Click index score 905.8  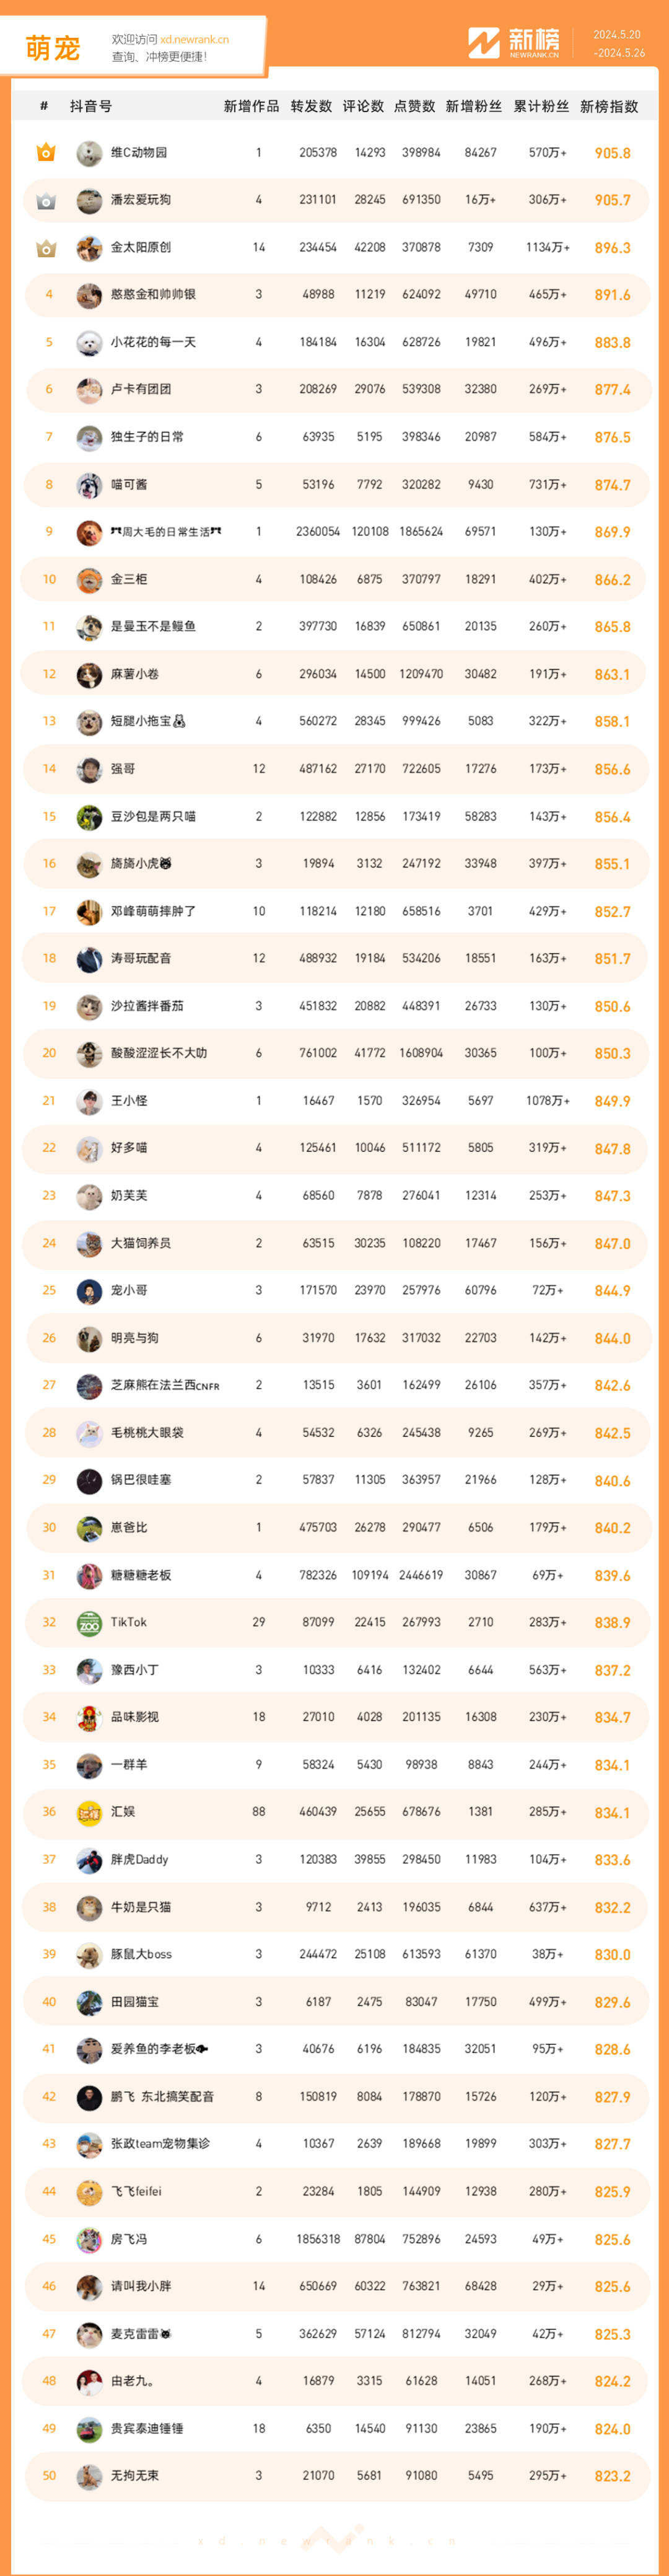click(612, 154)
